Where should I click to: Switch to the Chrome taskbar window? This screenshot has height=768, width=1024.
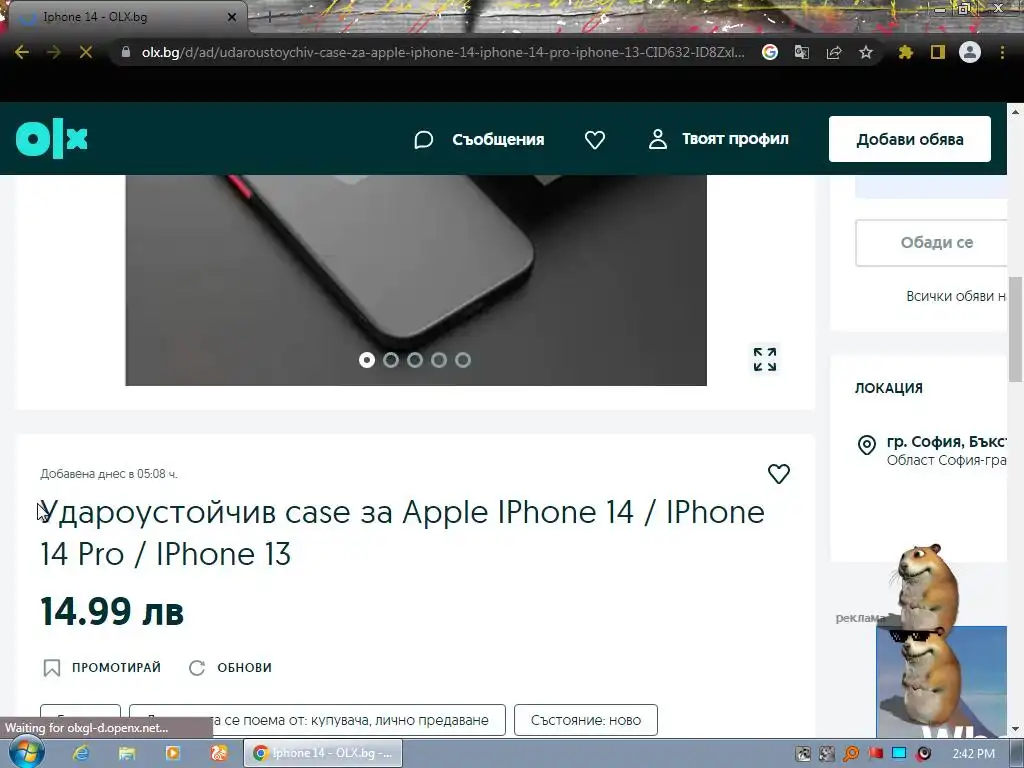[x=323, y=753]
